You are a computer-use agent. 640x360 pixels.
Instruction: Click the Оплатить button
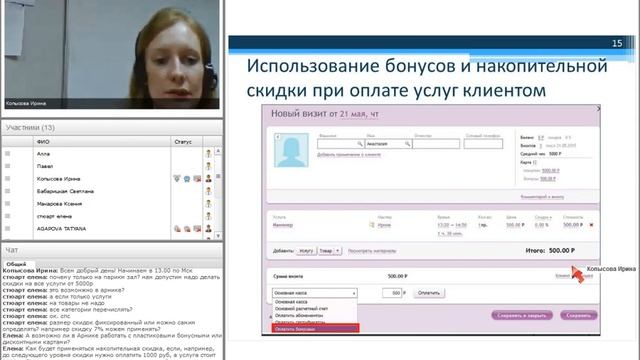tap(429, 293)
